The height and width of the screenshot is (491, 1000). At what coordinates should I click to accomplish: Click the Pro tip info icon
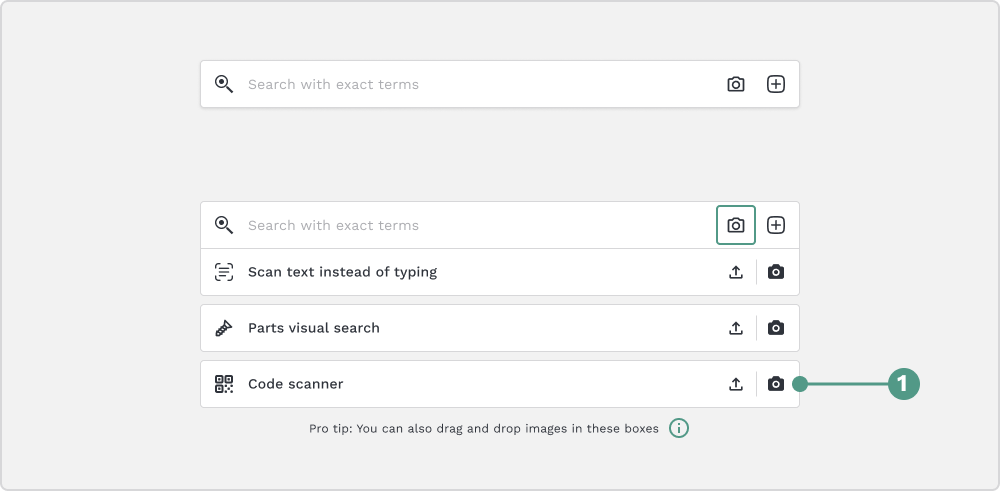(x=679, y=429)
